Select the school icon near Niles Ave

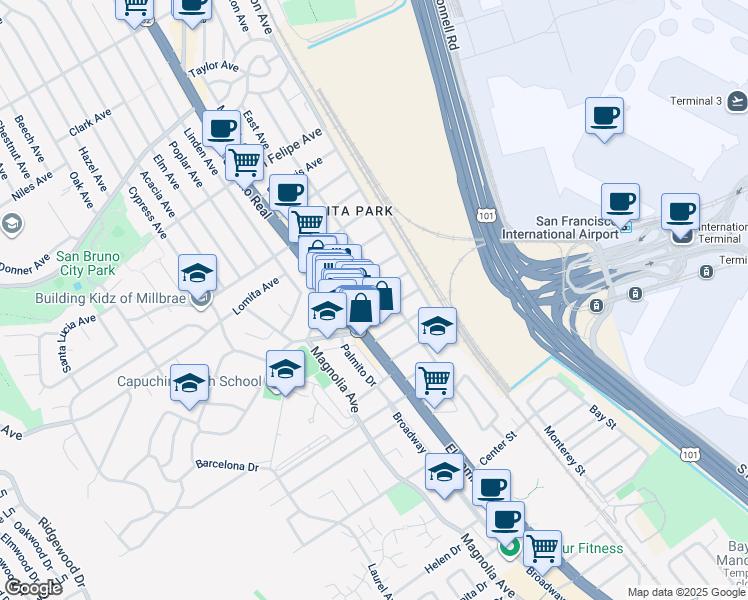tap(12, 224)
